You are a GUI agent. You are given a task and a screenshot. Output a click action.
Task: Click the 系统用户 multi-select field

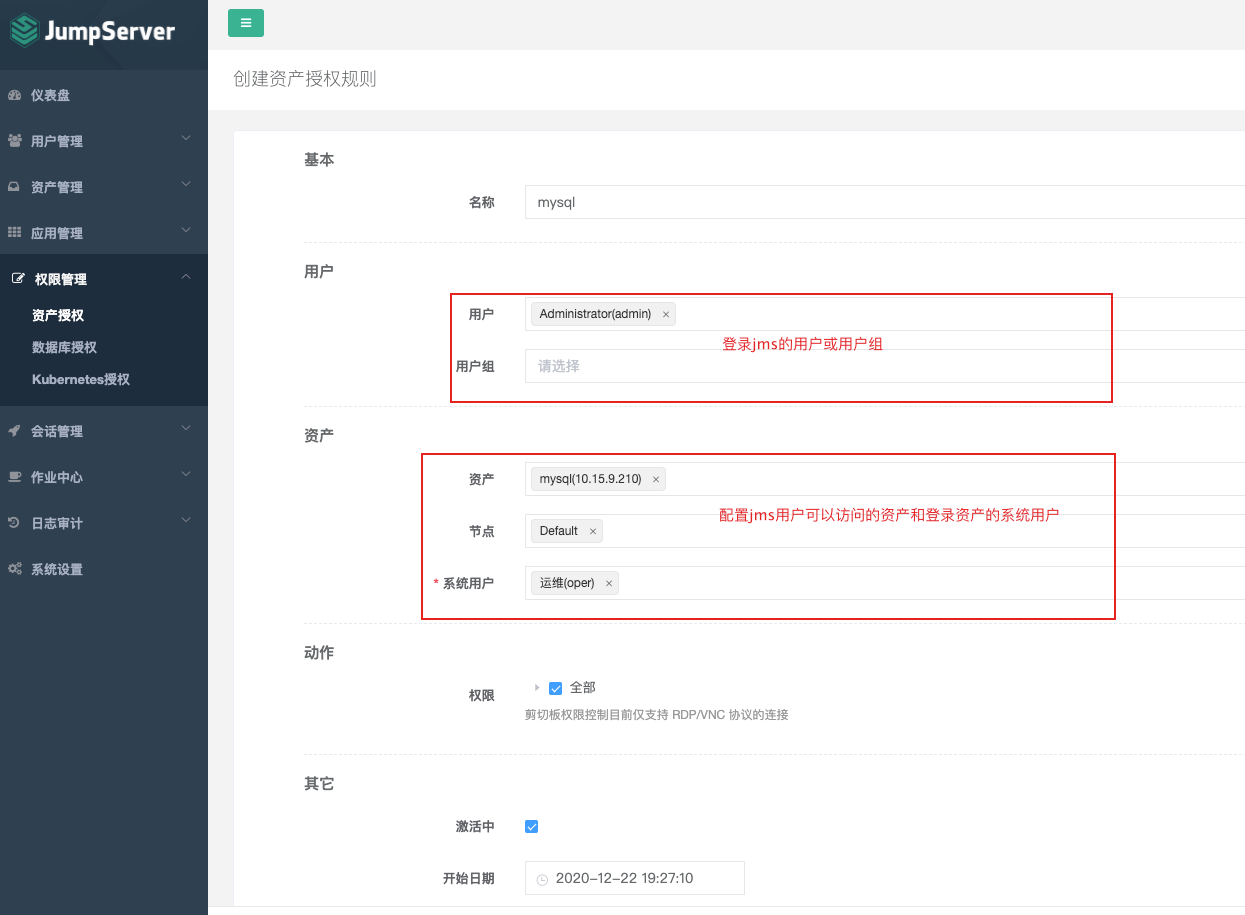[884, 583]
